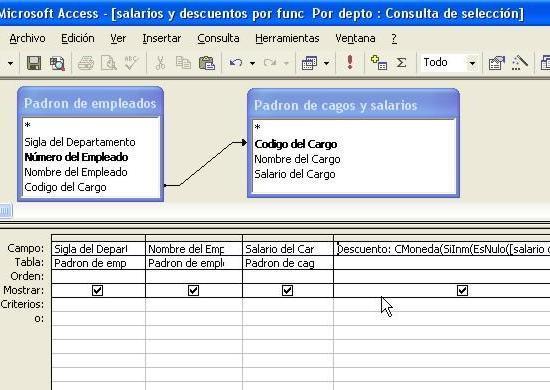Open the Archivo menu
The width and height of the screenshot is (550, 390).
(x=27, y=38)
